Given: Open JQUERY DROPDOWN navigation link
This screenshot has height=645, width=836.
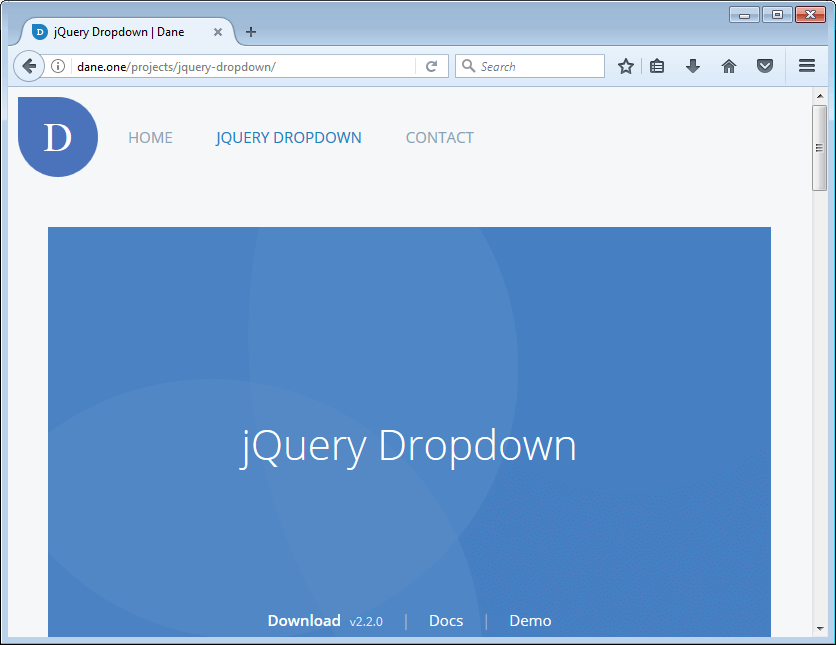Looking at the screenshot, I should pyautogui.click(x=289, y=138).
